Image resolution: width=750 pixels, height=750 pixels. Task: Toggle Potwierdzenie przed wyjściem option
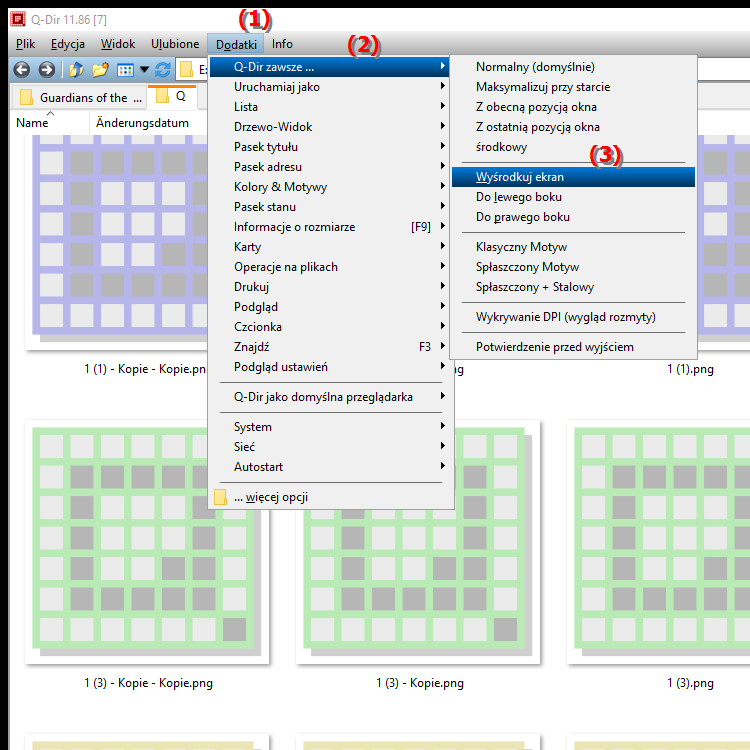(573, 347)
